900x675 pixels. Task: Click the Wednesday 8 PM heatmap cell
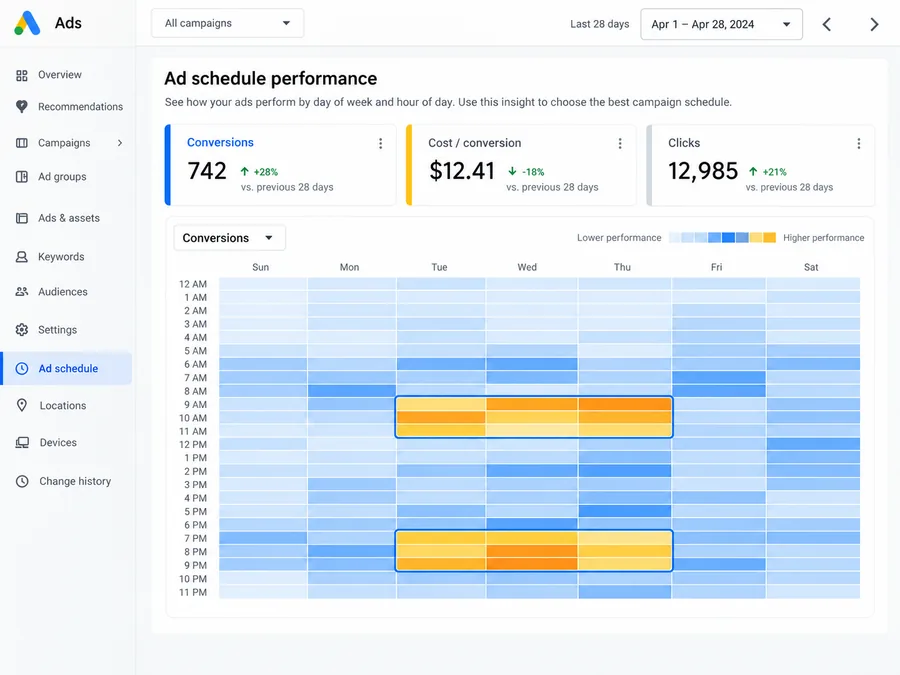[532, 552]
